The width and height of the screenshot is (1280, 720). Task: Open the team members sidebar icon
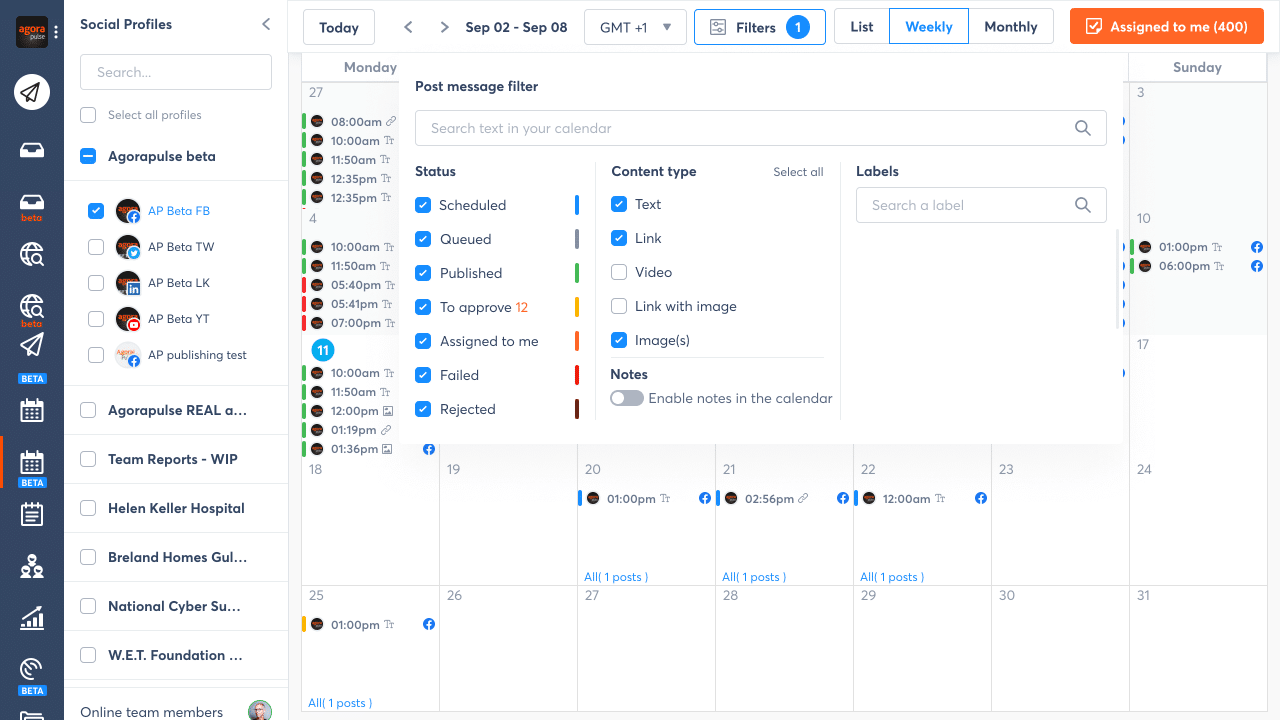pyautogui.click(x=32, y=566)
